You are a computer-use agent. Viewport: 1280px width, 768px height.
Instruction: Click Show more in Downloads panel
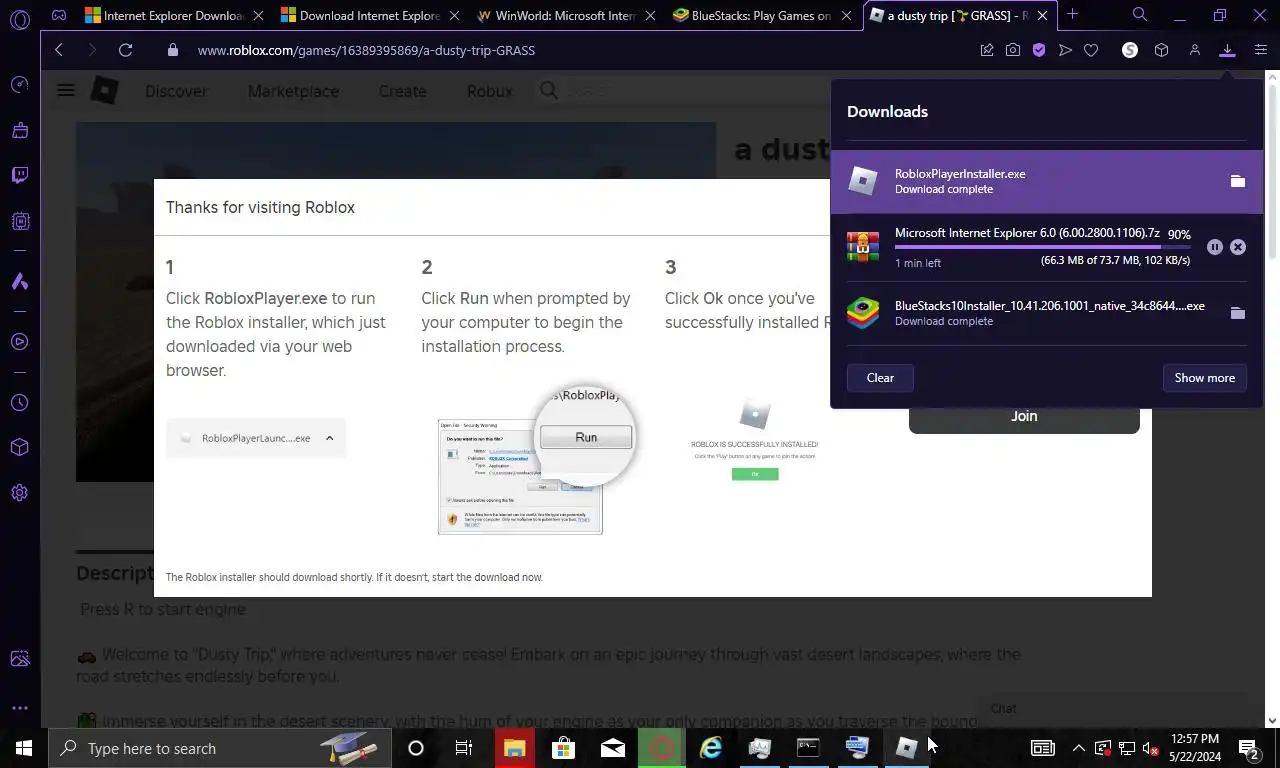tap(1204, 378)
